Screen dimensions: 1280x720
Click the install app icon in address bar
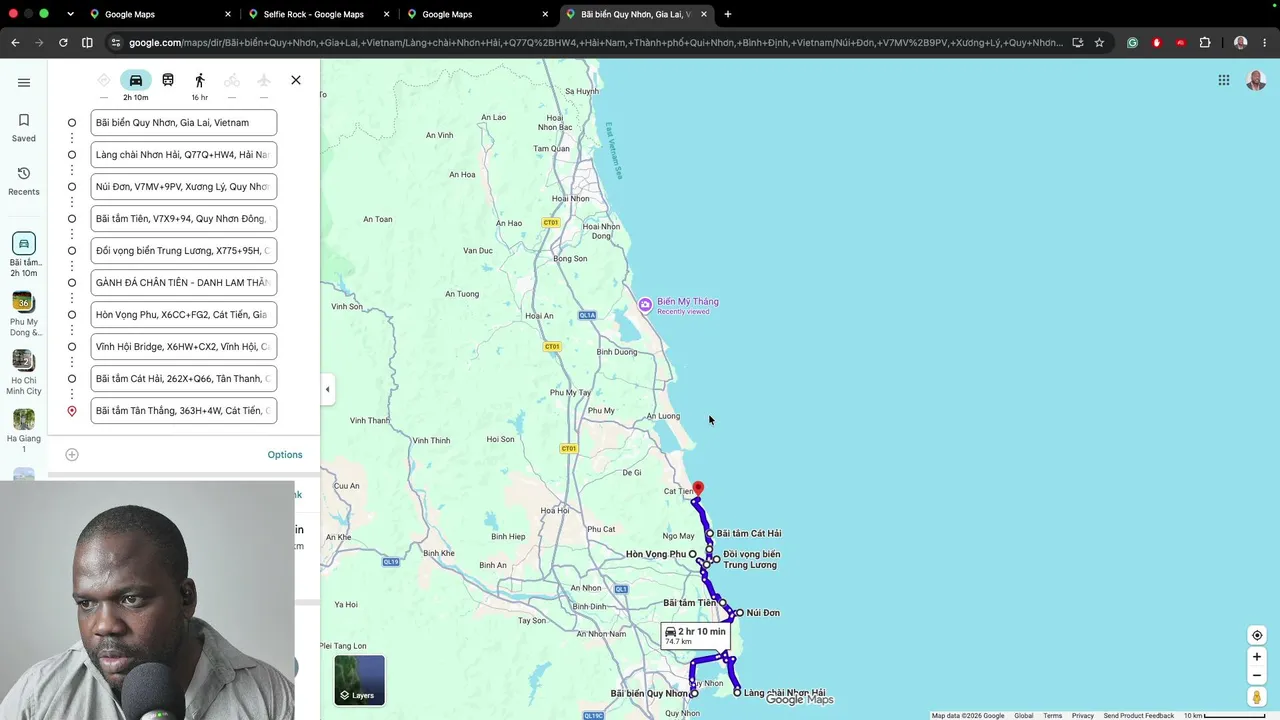point(1077,42)
